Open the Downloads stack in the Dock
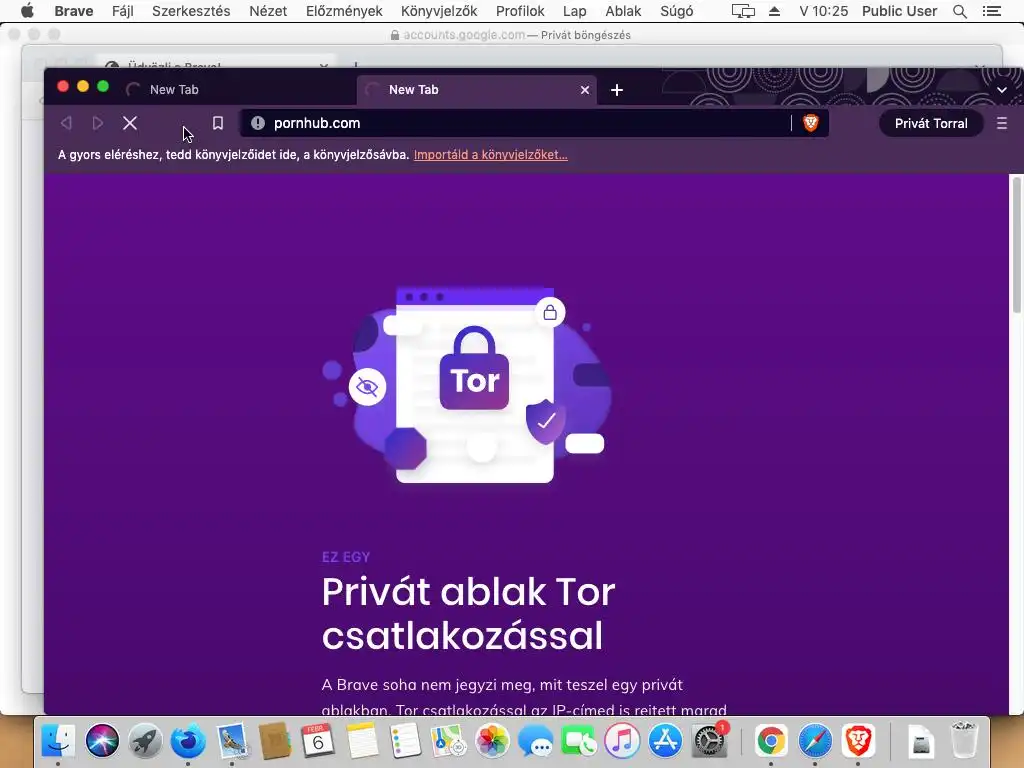1024x768 pixels. tap(921, 741)
